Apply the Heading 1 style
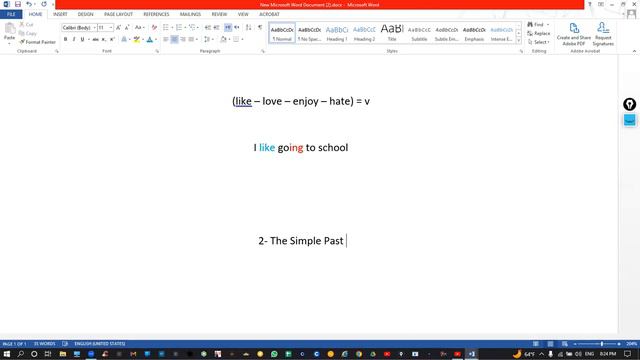This screenshot has height=360, width=640. (337, 33)
